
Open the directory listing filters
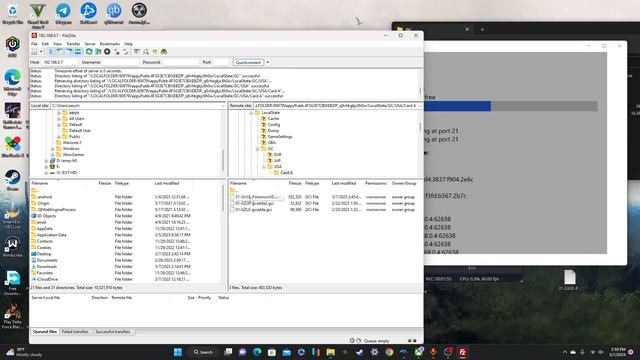click(x=137, y=52)
